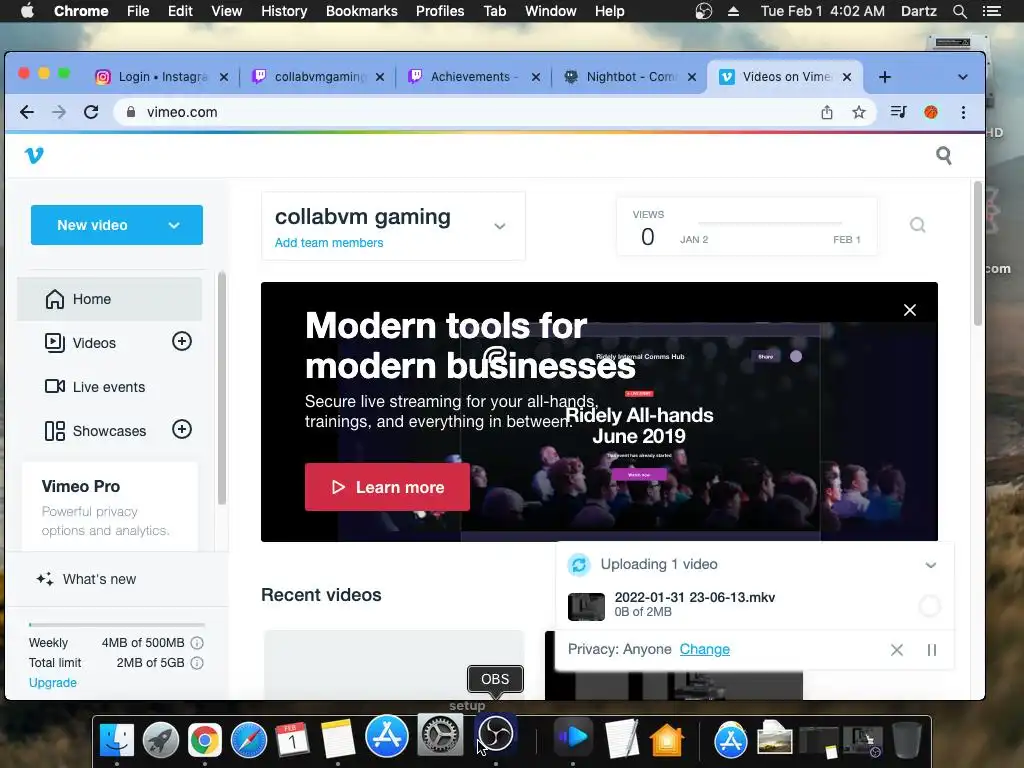Image resolution: width=1024 pixels, height=768 pixels.
Task: Bookmark this page with the star icon
Action: point(859,112)
